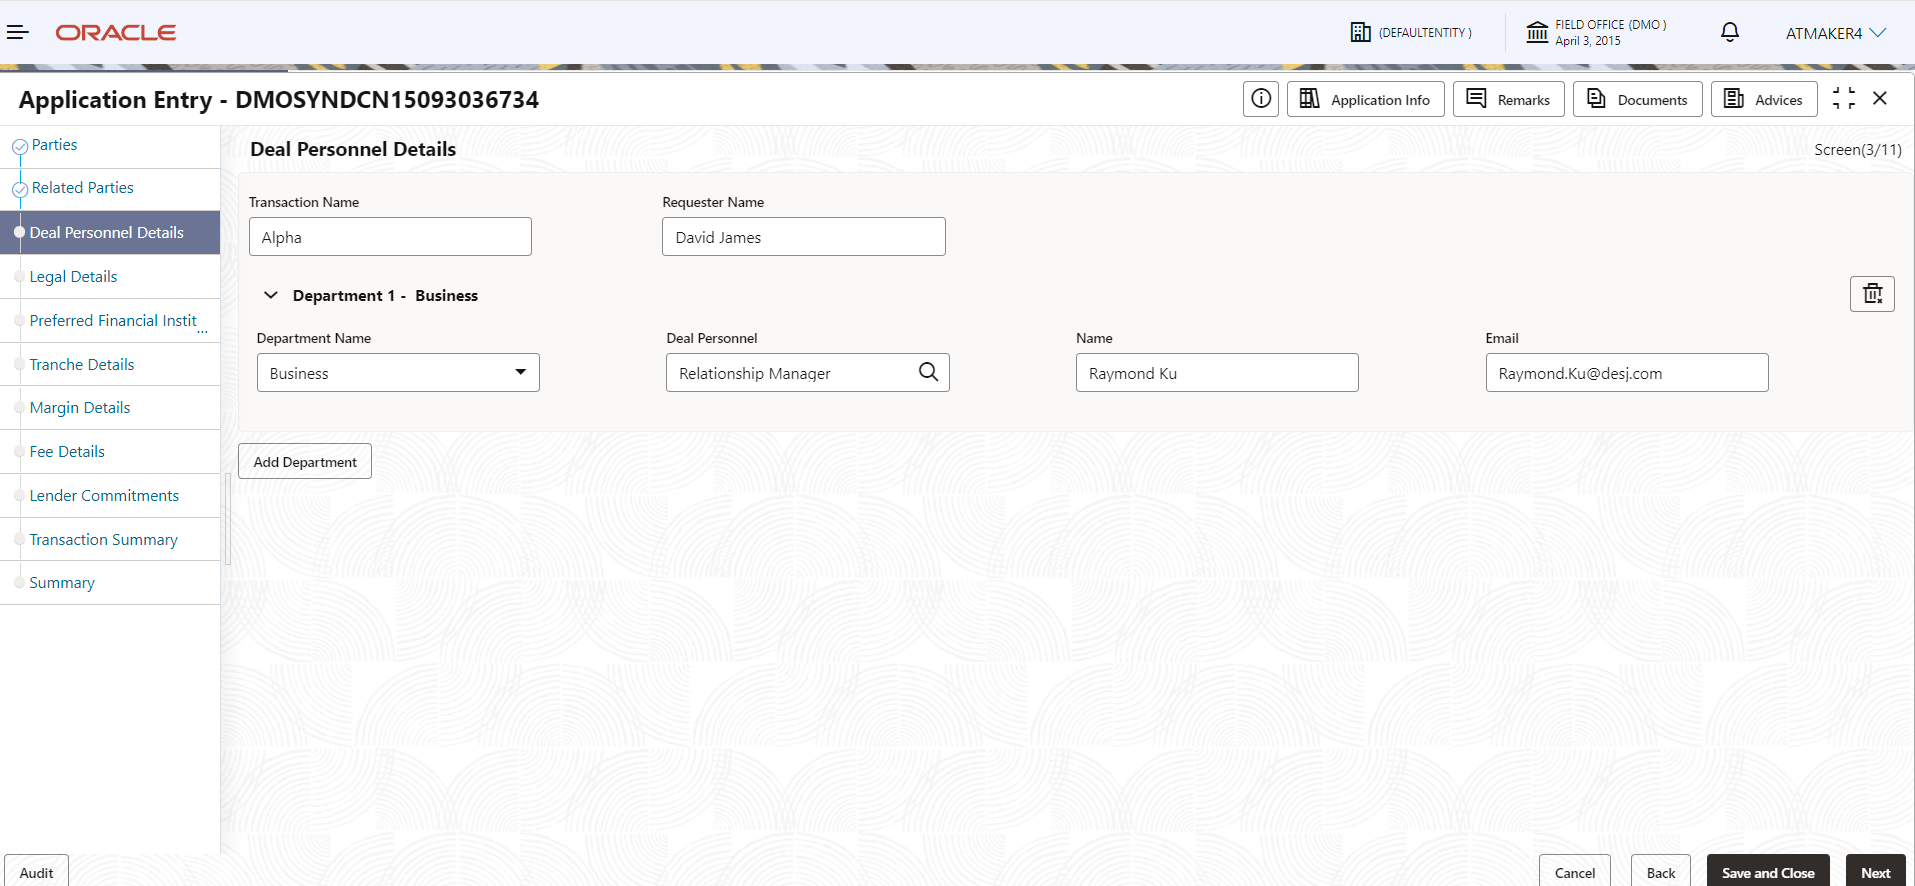1915x886 pixels.
Task: Go to Legal Details step
Action: tap(73, 277)
